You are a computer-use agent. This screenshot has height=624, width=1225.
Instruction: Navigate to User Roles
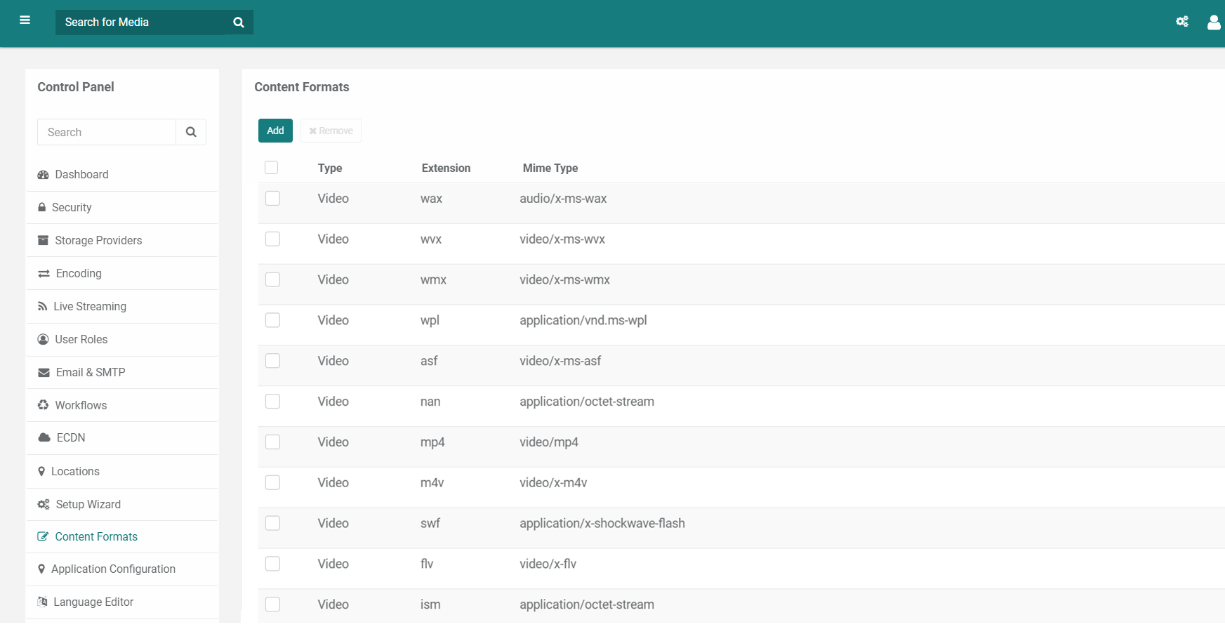[x=81, y=340]
